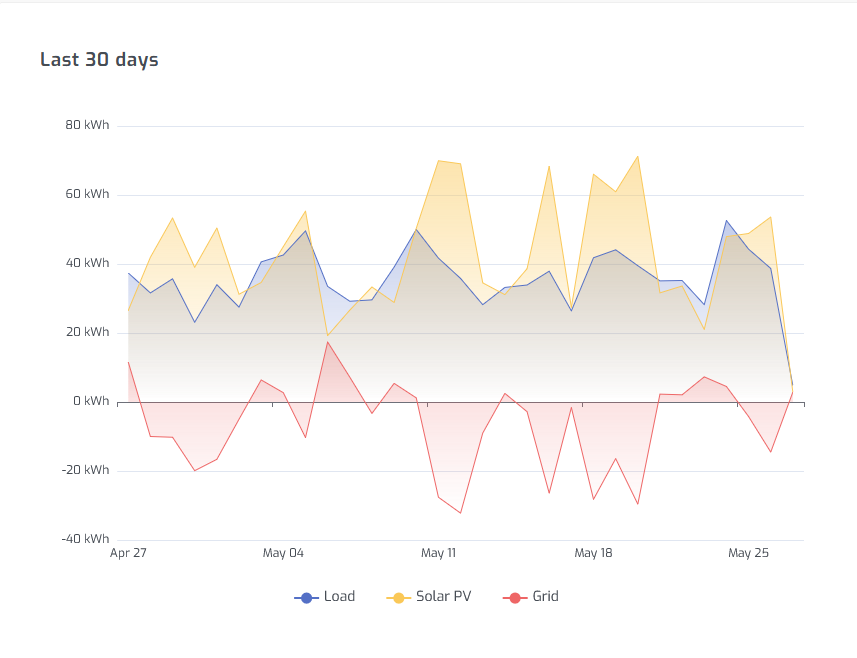
Task: Click the highest red Grid peak after May 04
Action: [x=327, y=342]
